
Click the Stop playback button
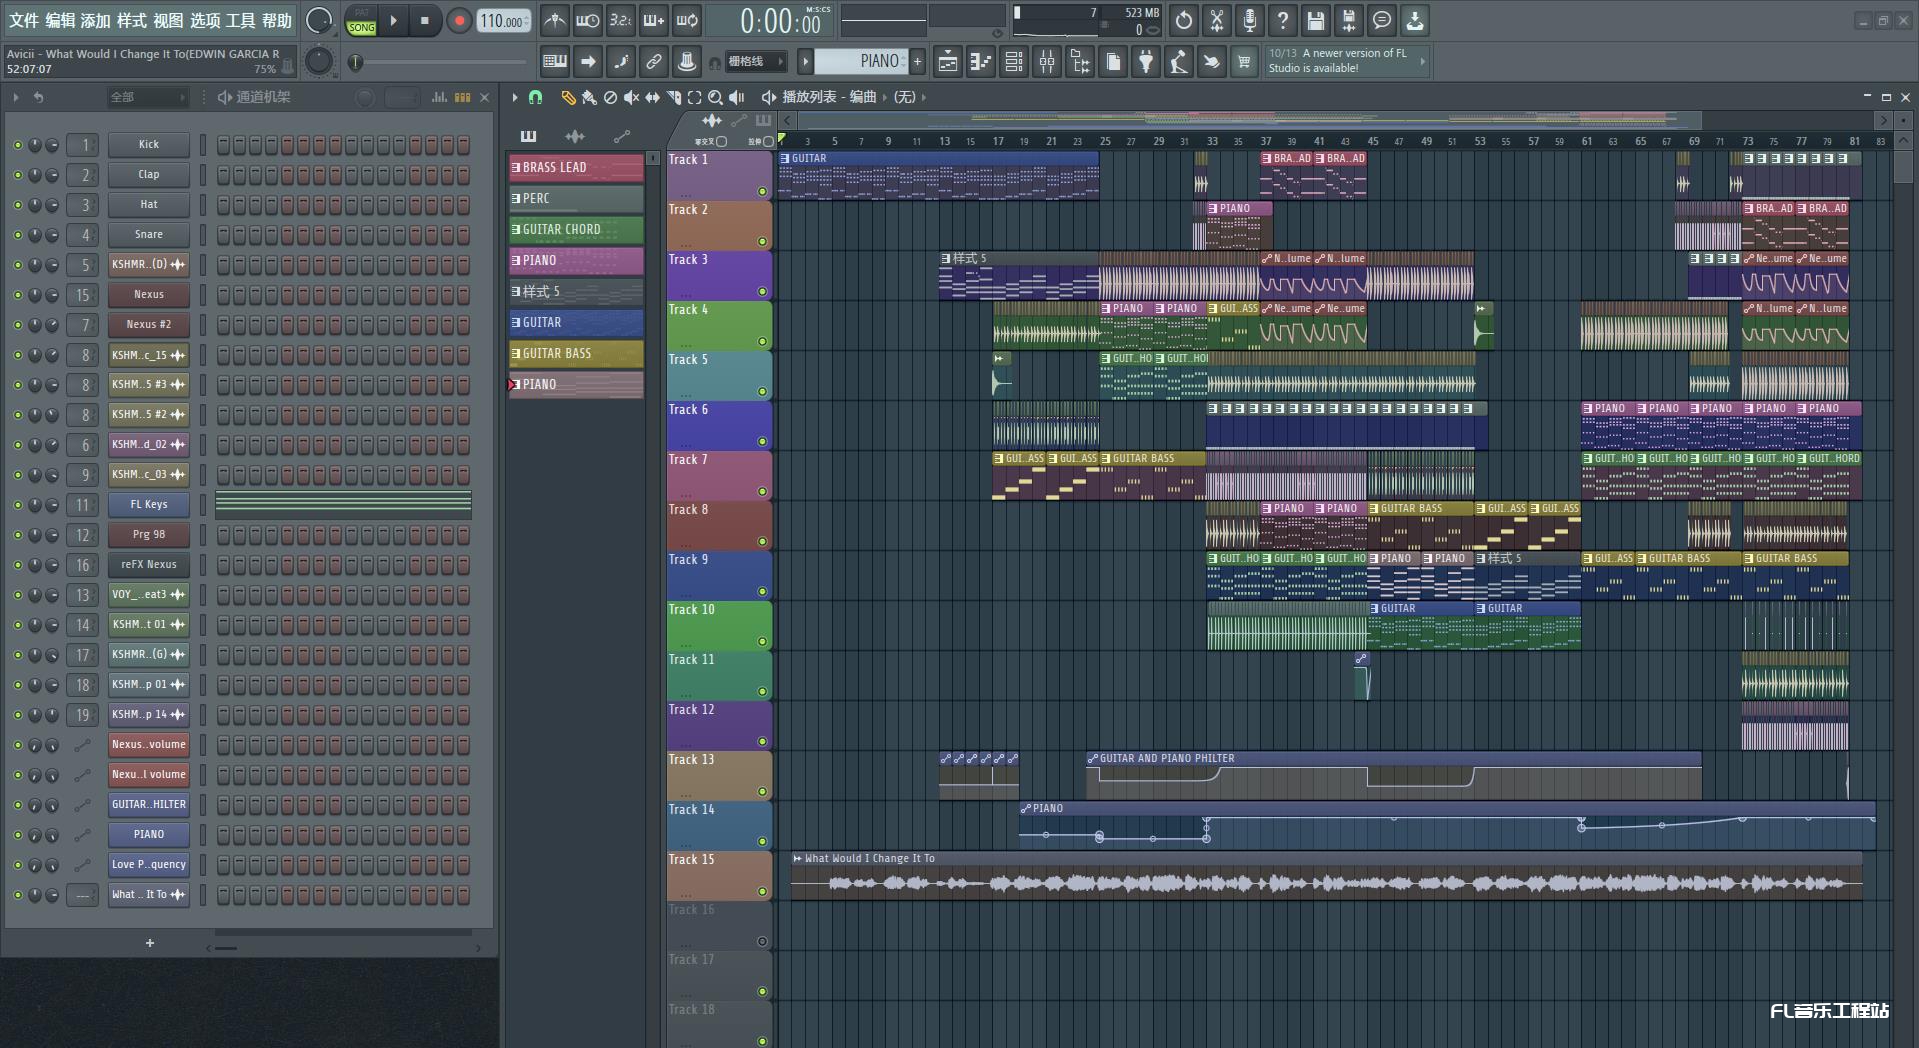pyautogui.click(x=425, y=20)
